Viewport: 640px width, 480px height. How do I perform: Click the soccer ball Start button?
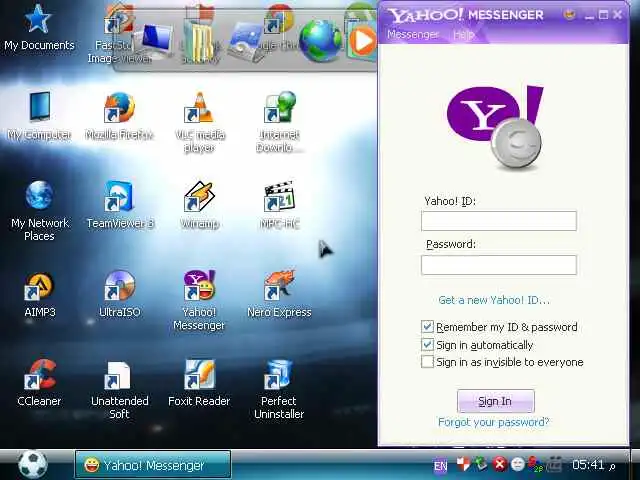tap(33, 465)
